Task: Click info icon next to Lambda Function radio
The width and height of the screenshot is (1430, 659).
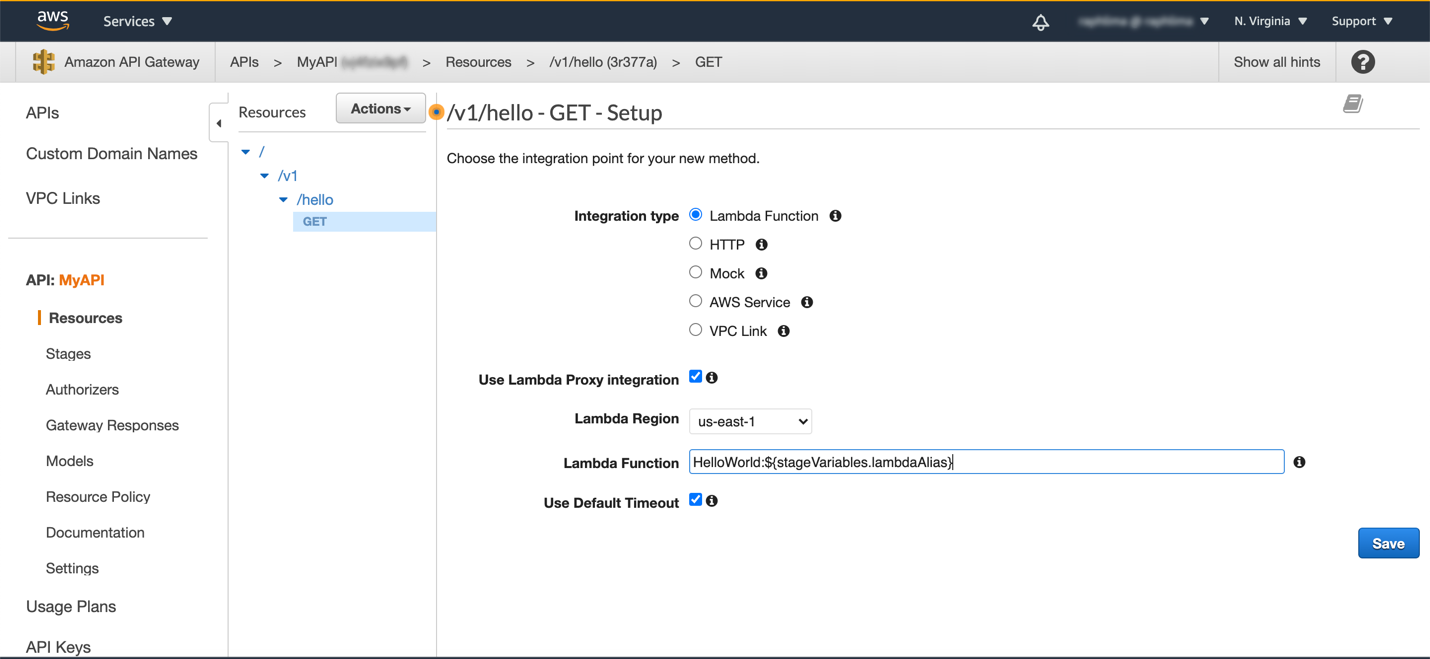Action: (835, 216)
